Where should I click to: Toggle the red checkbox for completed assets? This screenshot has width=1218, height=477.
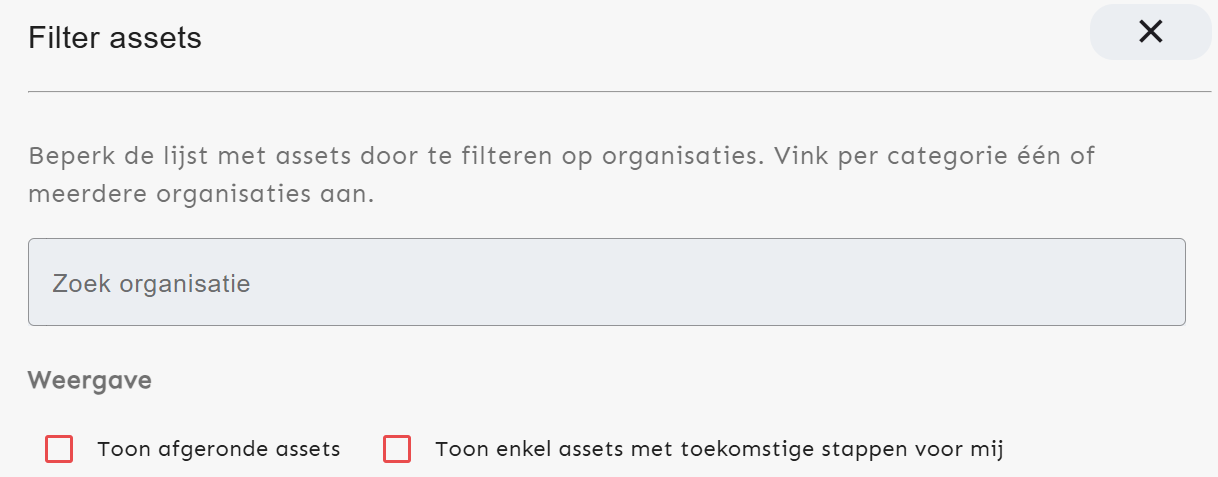tap(59, 450)
